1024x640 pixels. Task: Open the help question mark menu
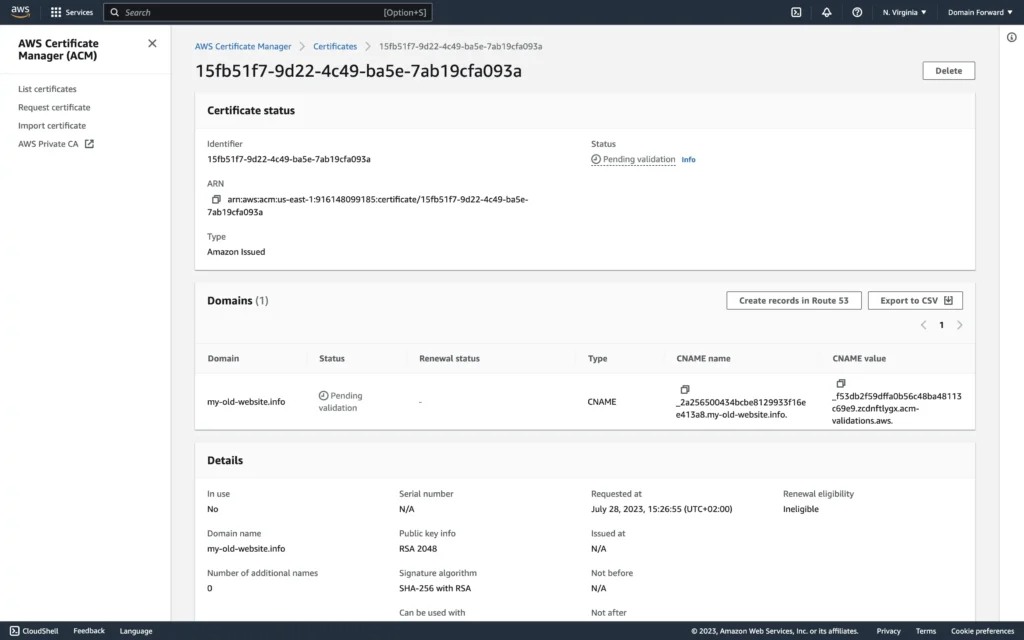tap(857, 12)
